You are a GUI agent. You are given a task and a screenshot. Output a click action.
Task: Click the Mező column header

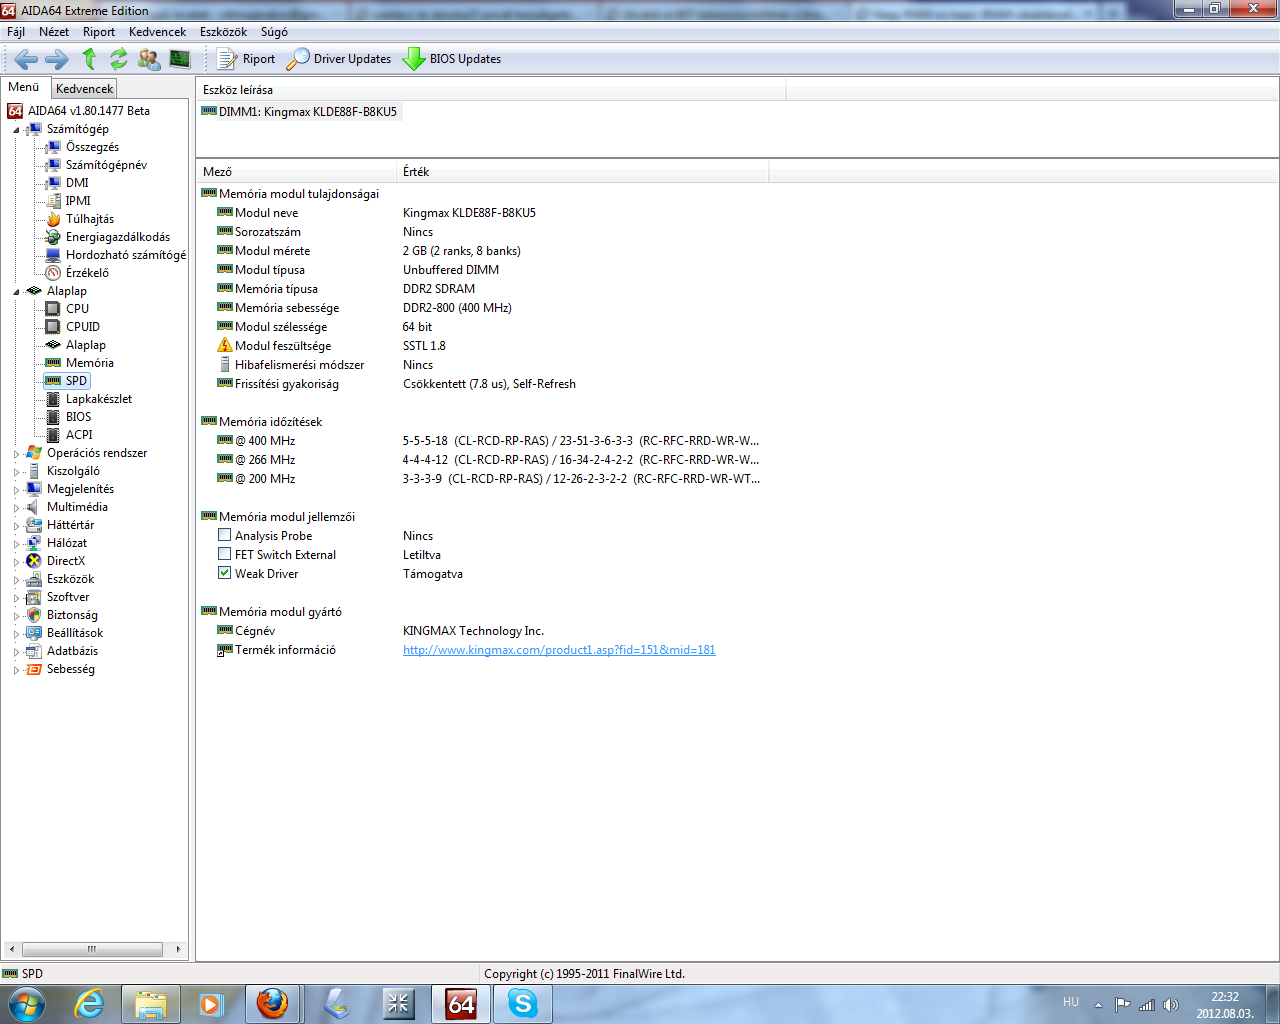[x=297, y=172]
